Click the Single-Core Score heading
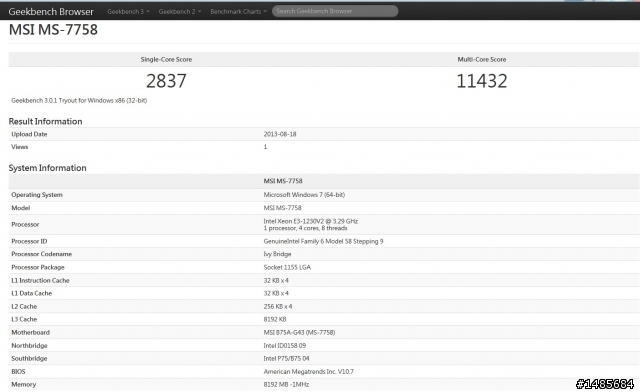Screen dimensions: 640x392 tap(166, 59)
